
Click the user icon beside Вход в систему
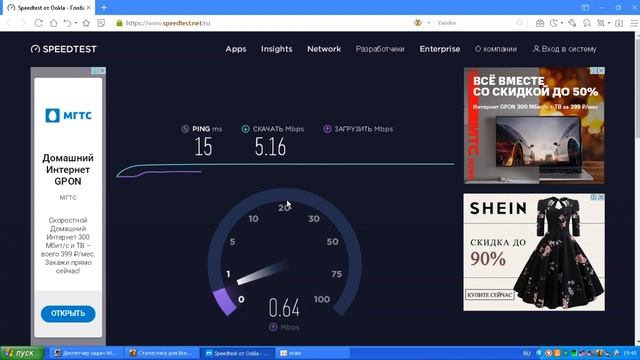[x=536, y=49]
